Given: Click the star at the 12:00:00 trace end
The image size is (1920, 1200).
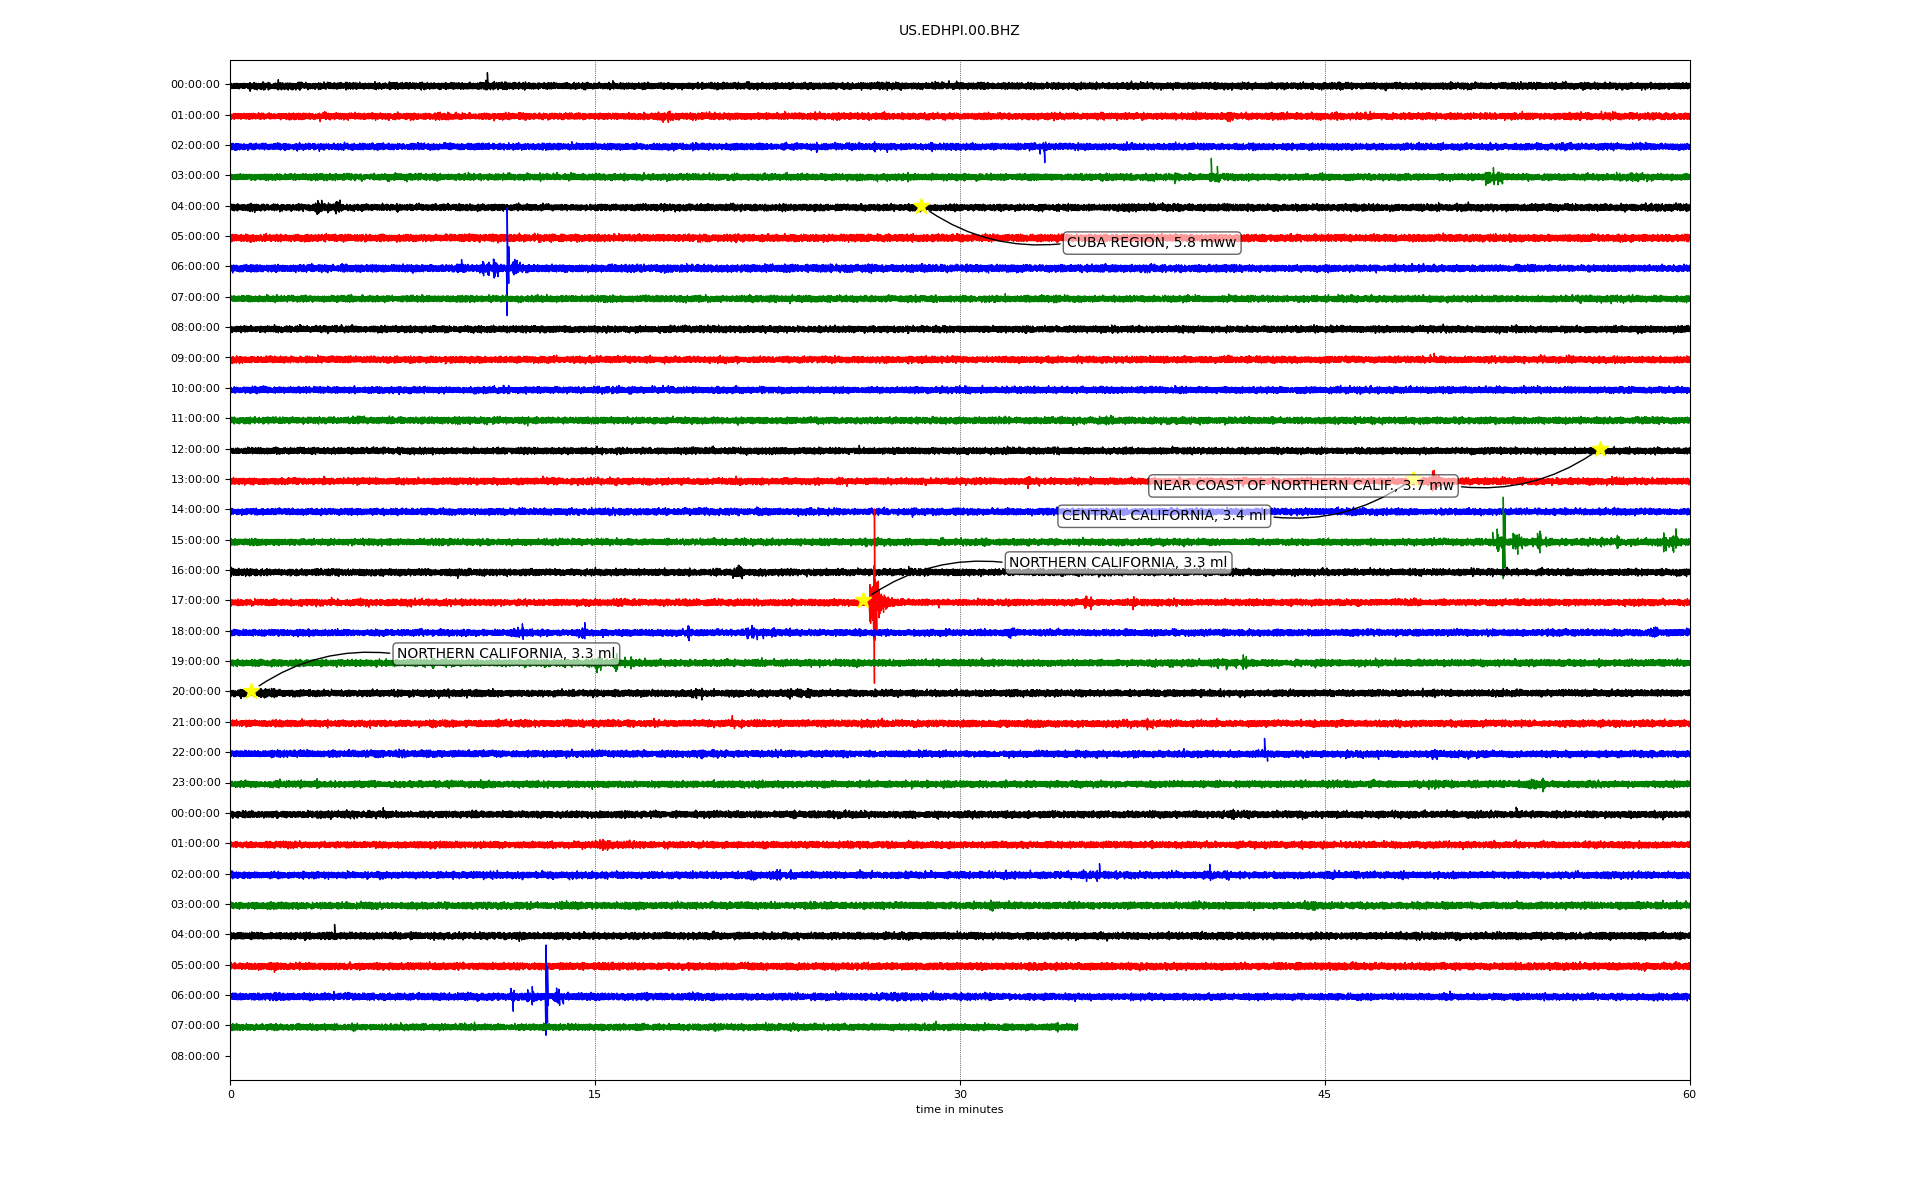Looking at the screenshot, I should [1599, 450].
